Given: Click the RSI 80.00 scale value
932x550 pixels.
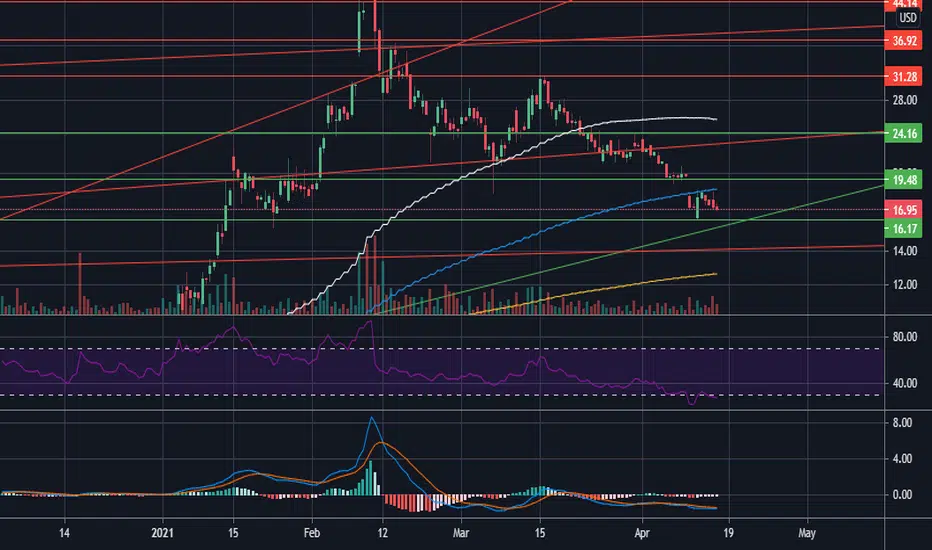Looking at the screenshot, I should point(904,337).
